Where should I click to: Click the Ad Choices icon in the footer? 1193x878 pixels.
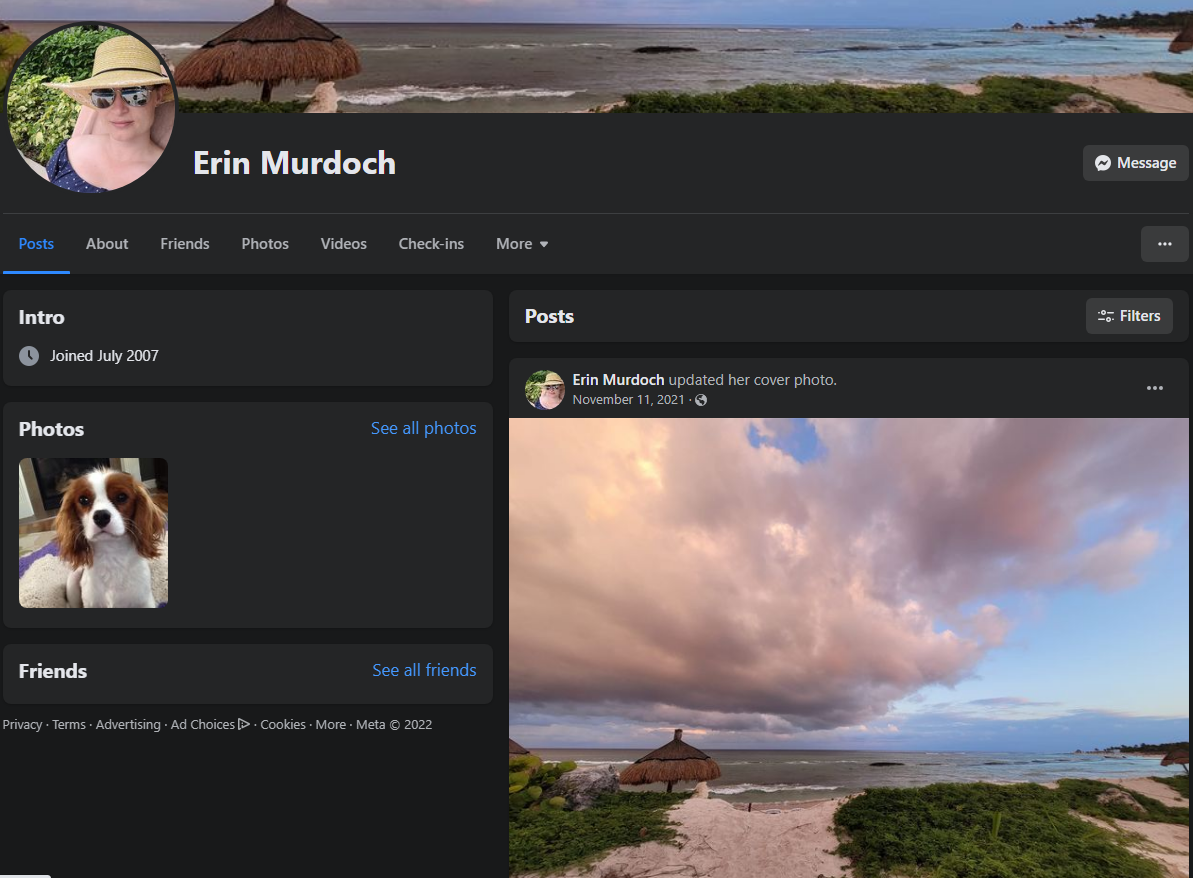coord(243,724)
